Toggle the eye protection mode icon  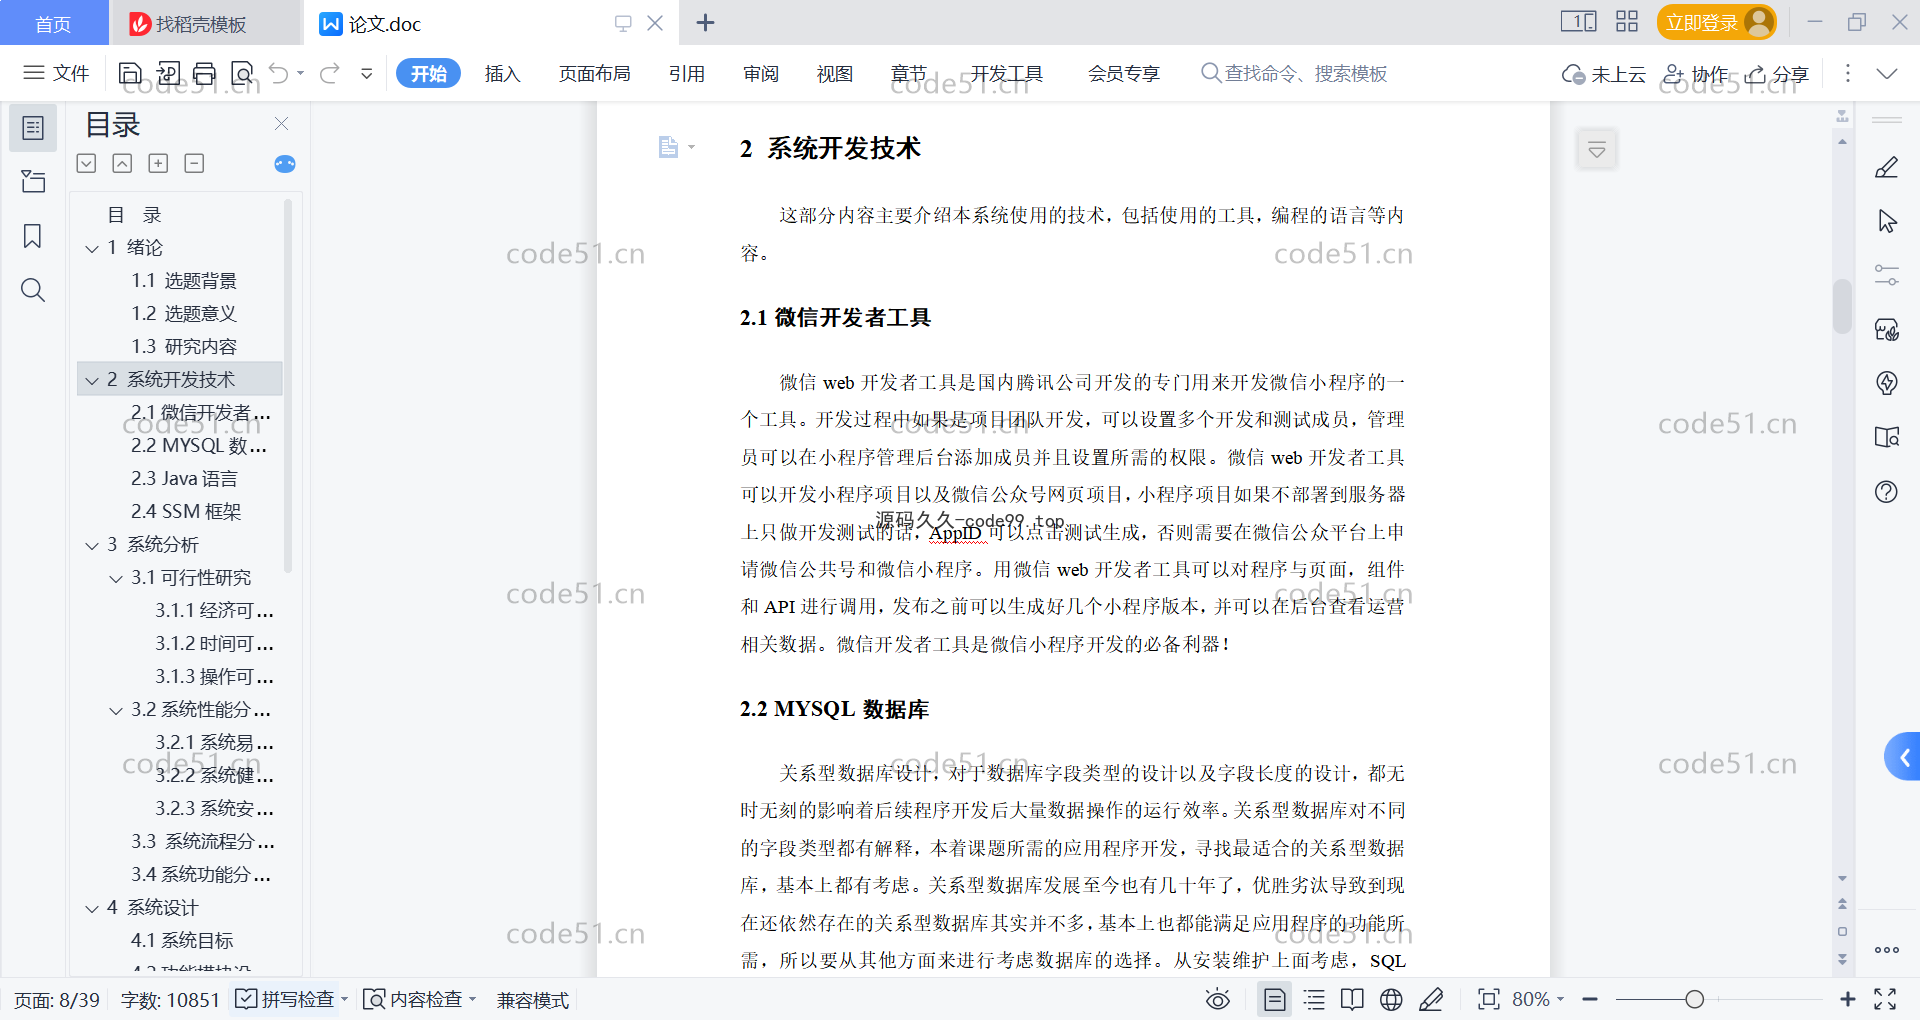pos(1217,999)
